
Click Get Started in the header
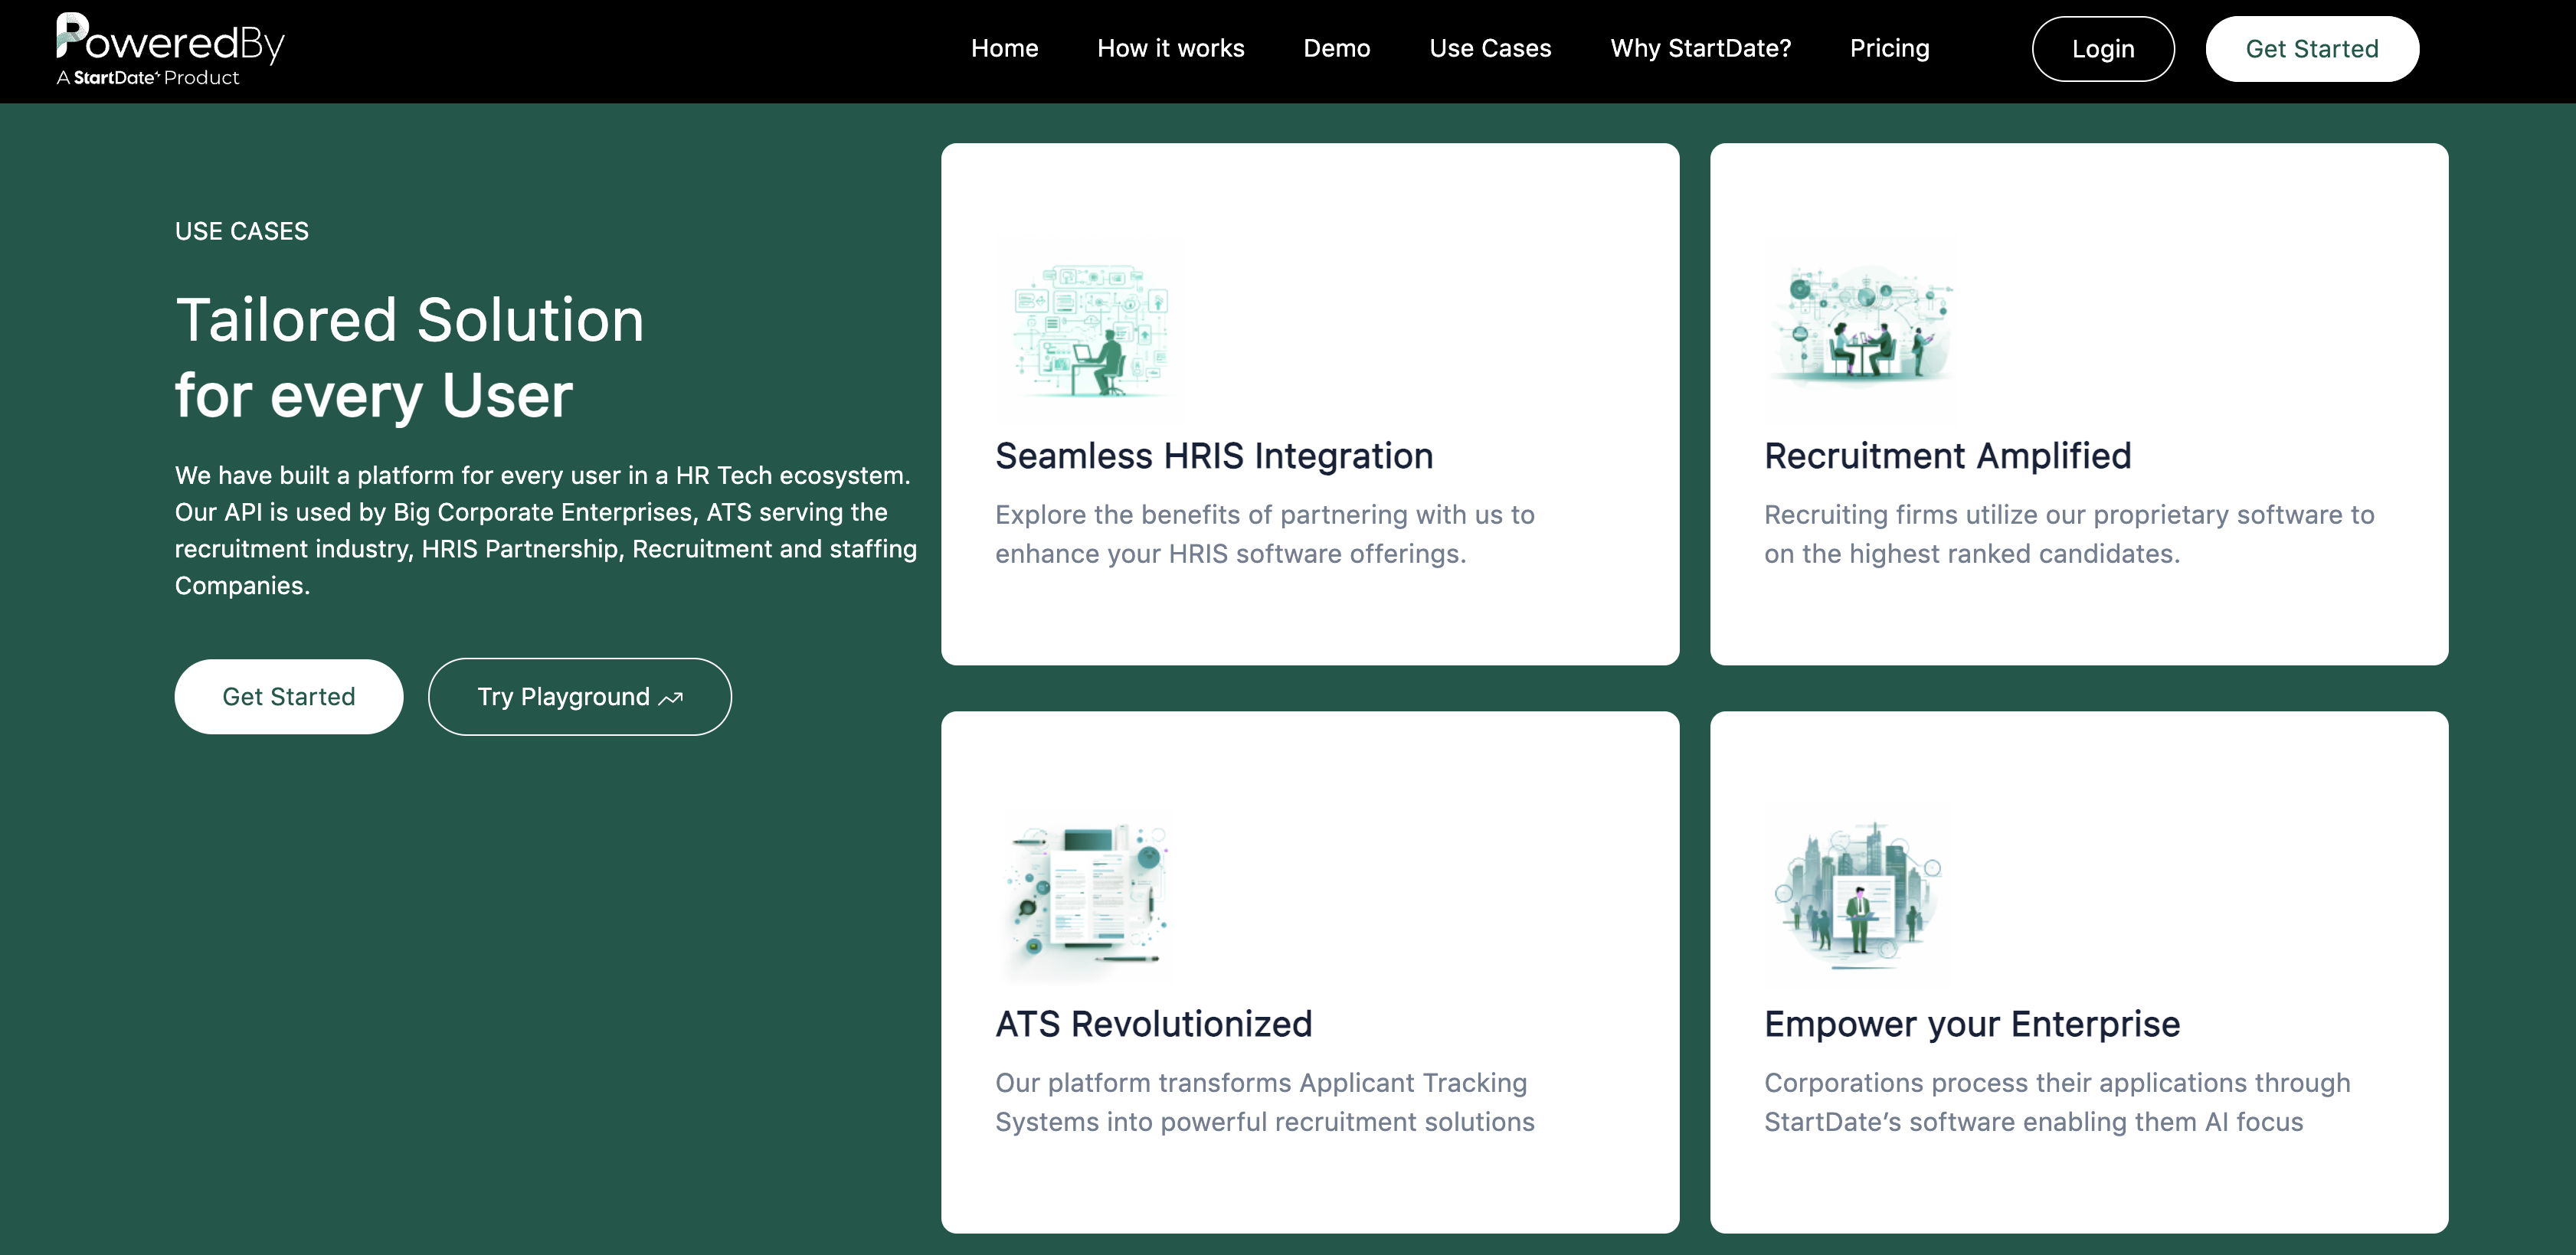tap(2311, 49)
